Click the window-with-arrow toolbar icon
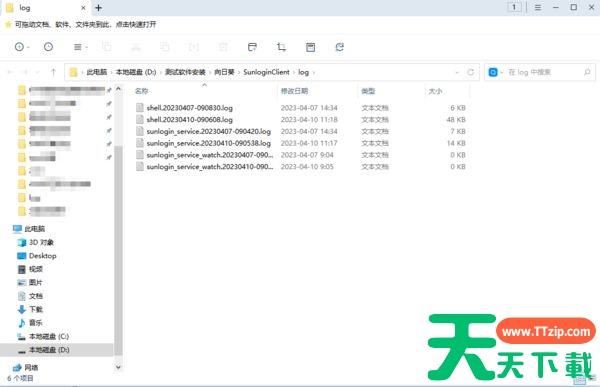The height and width of the screenshot is (387, 600). point(252,47)
